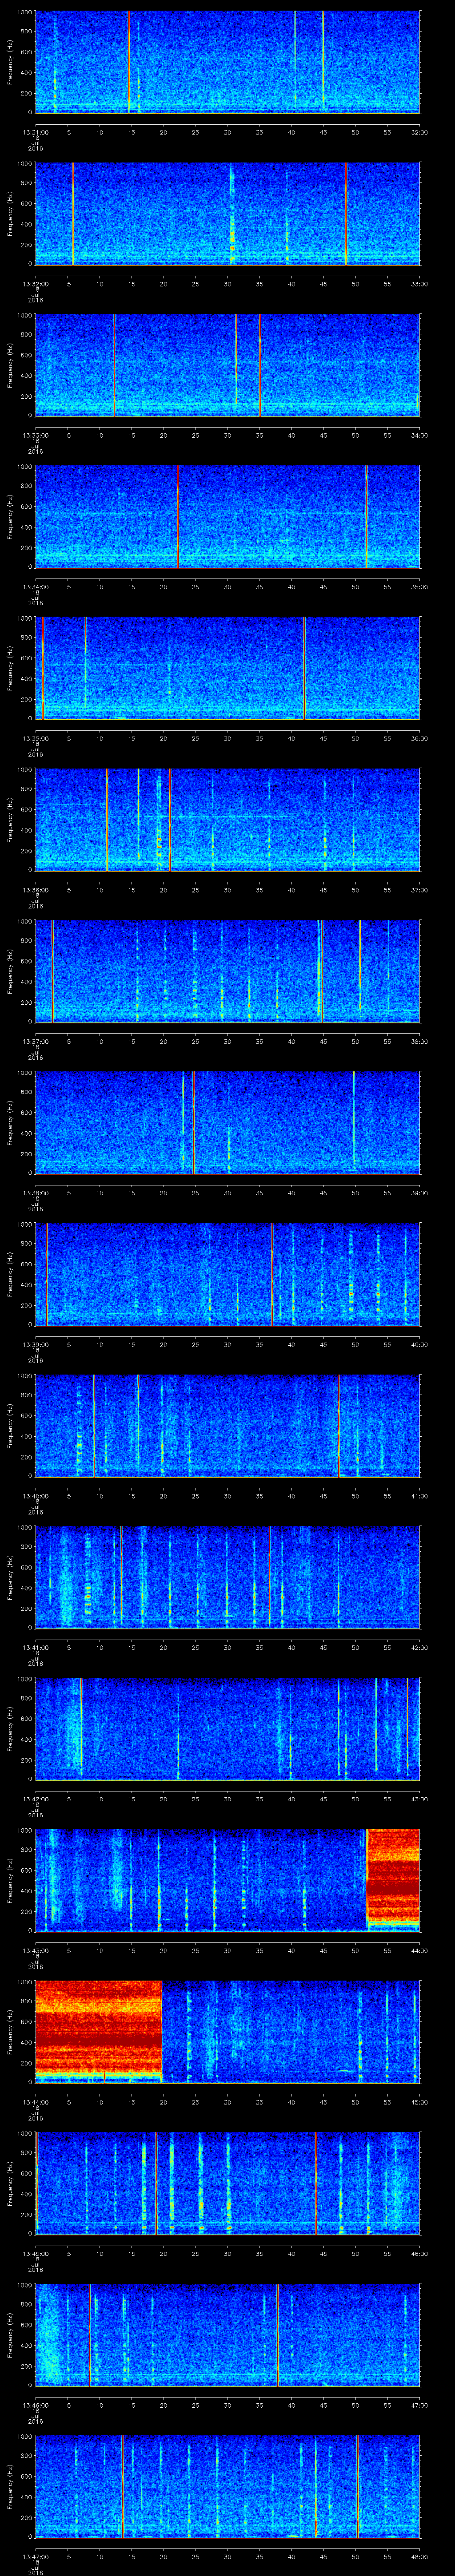
Task: Select the '36:00' end time label
Action: pos(419,738)
